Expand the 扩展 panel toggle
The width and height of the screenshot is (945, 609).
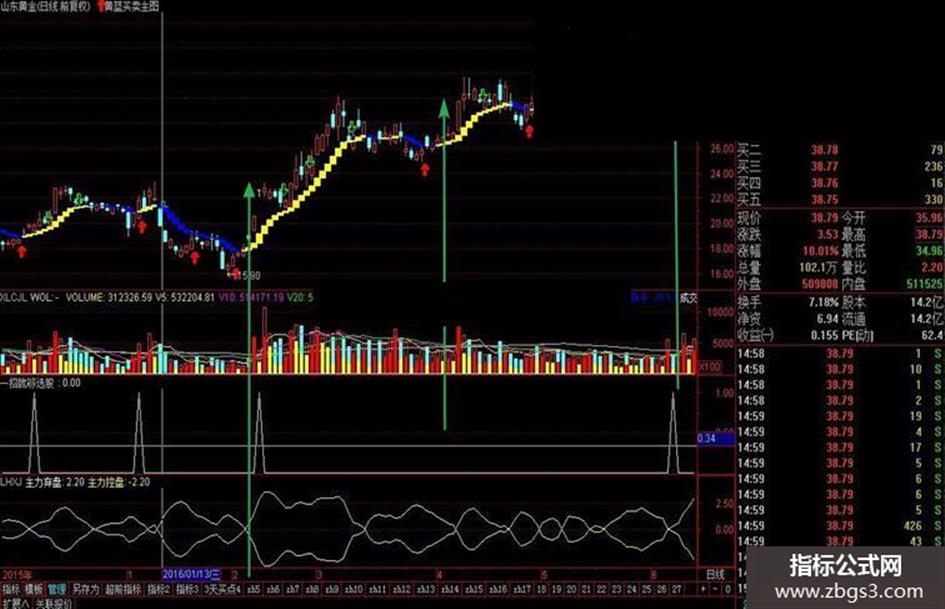click(x=14, y=604)
